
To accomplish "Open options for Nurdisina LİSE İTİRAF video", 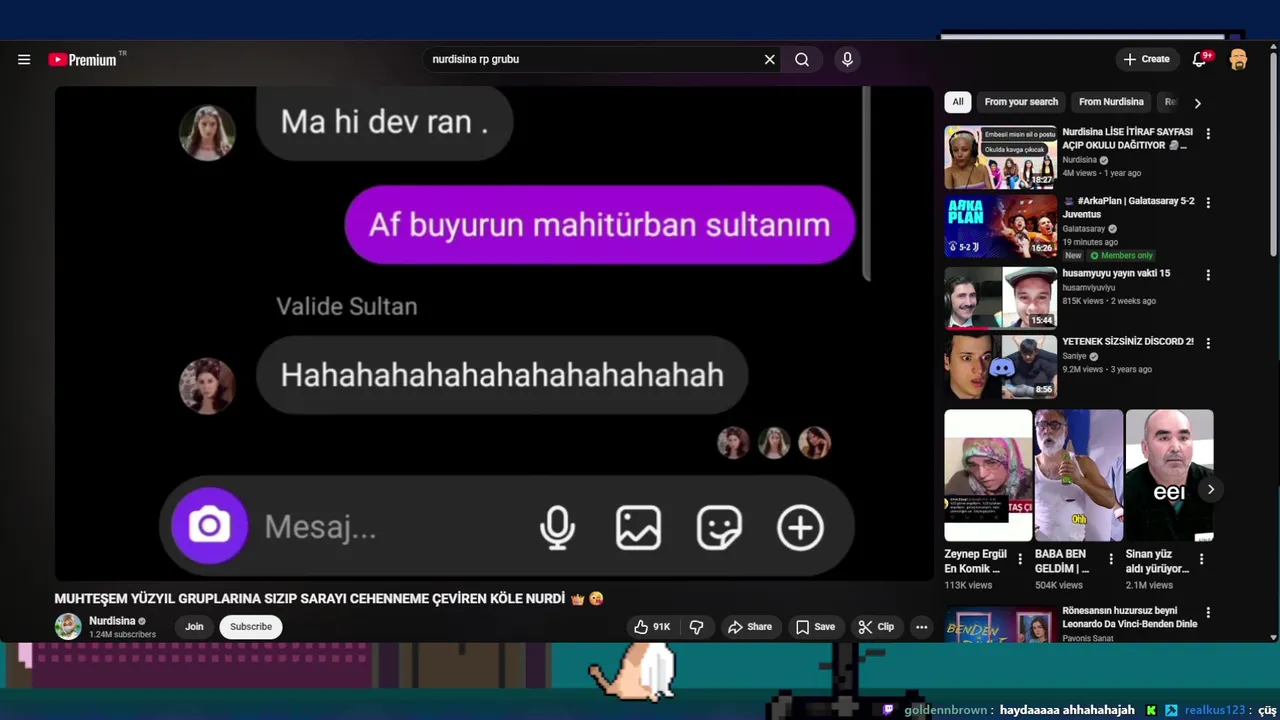I will point(1208,134).
